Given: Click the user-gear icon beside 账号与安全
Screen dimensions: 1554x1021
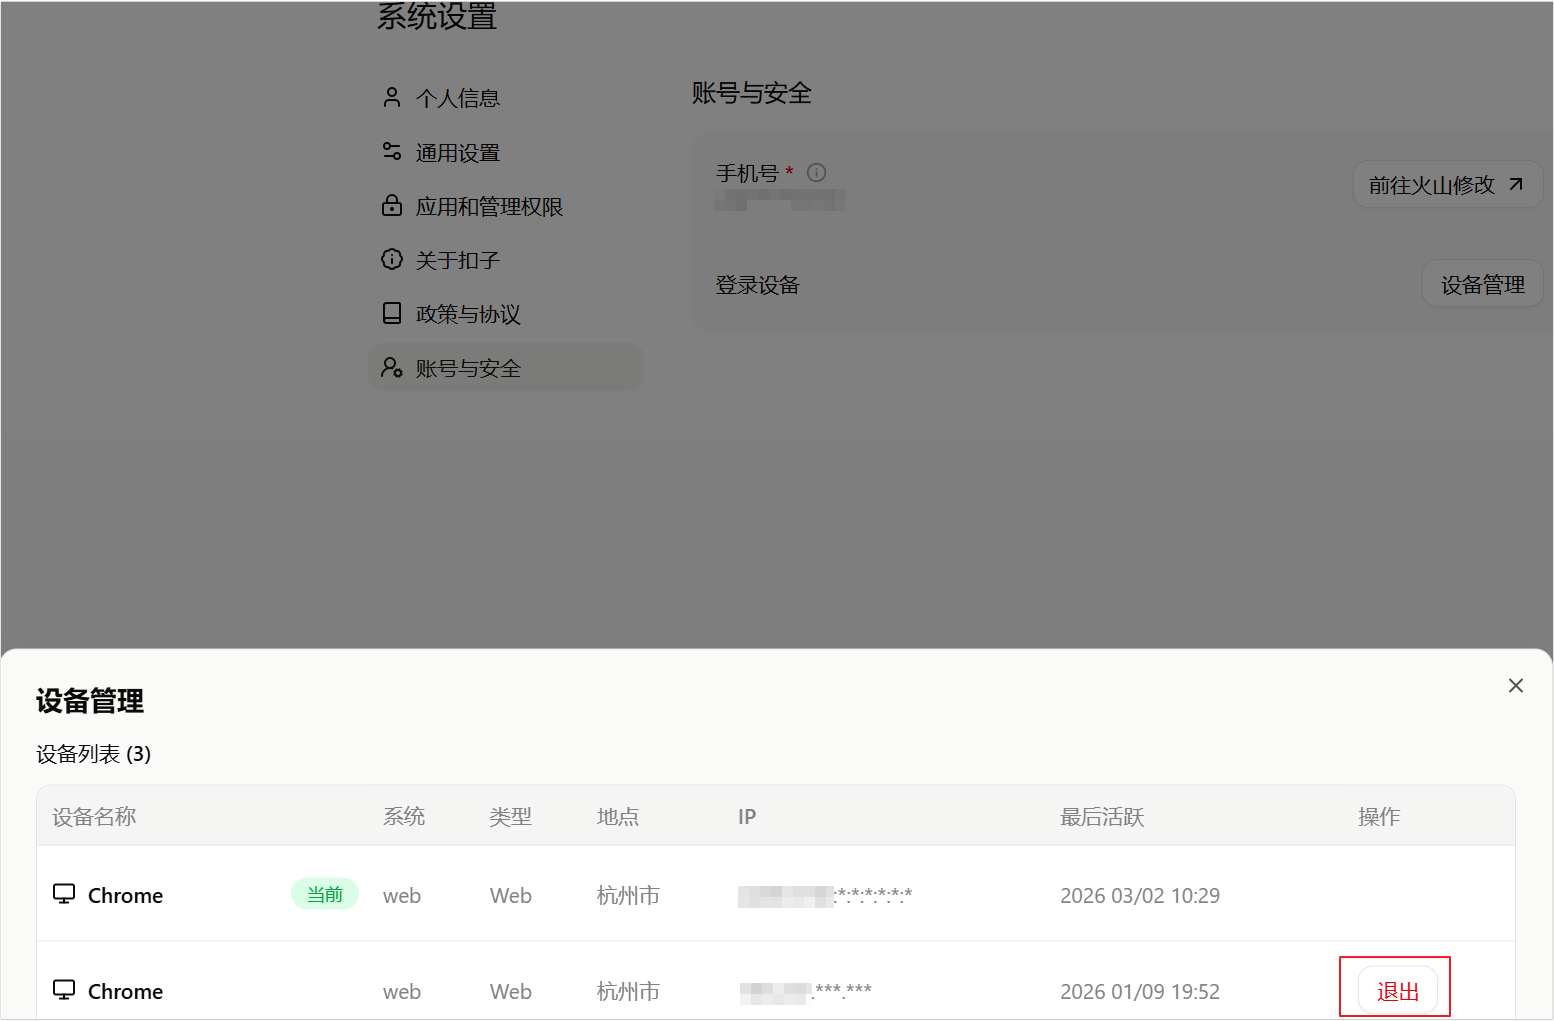Looking at the screenshot, I should pyautogui.click(x=392, y=367).
